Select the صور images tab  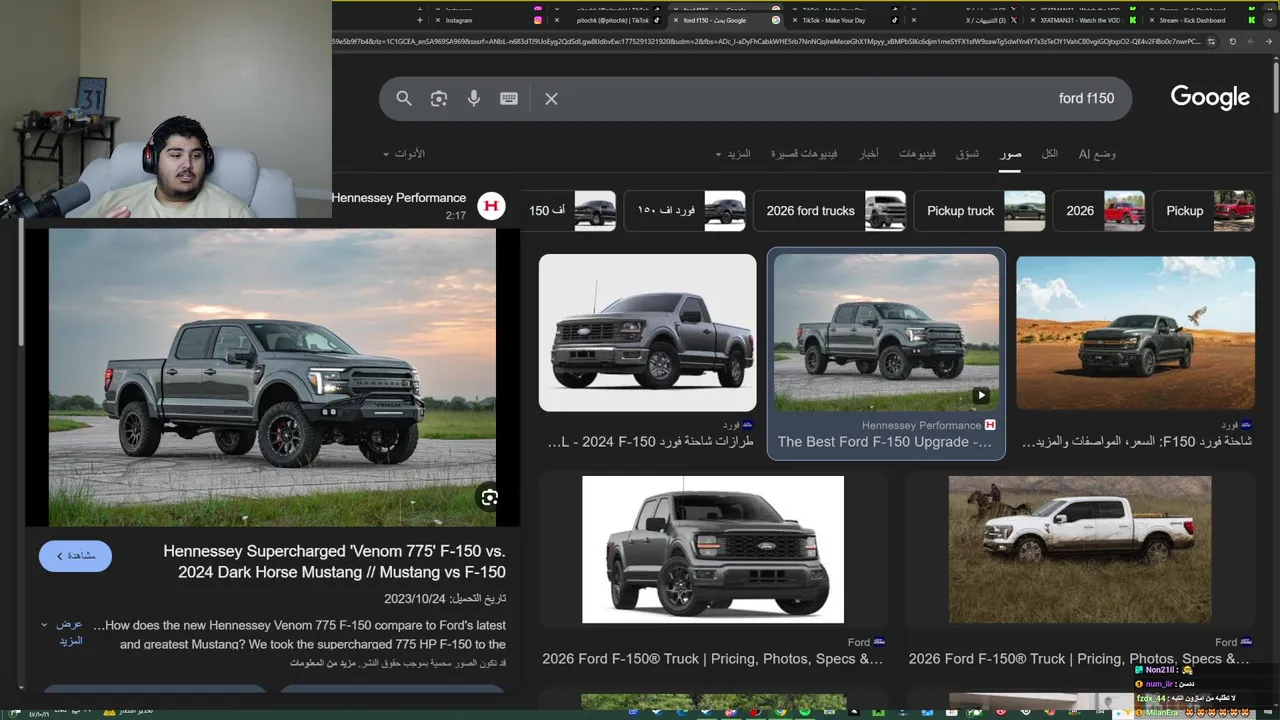pos(1010,154)
